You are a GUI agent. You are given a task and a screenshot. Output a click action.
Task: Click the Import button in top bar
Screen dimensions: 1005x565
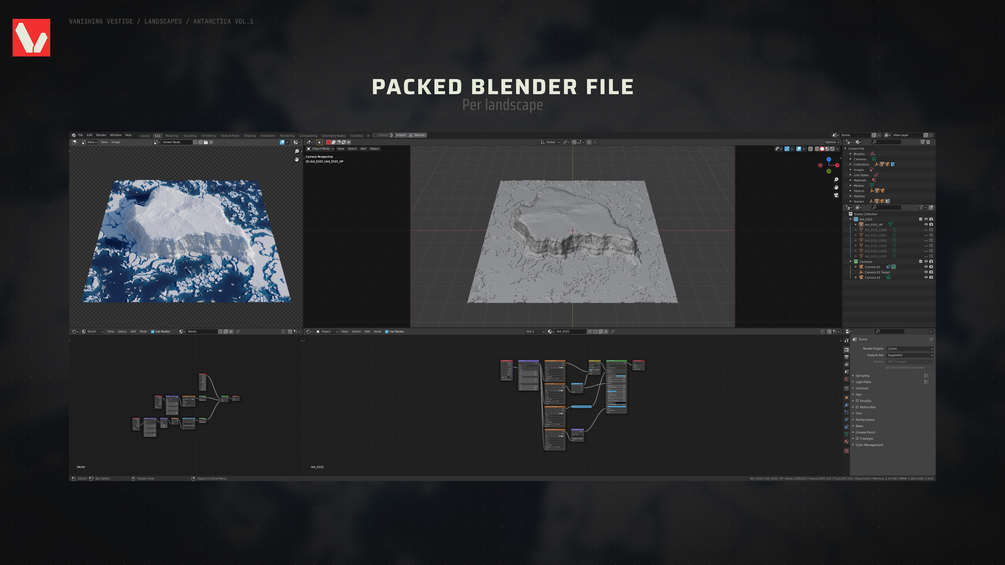[401, 135]
